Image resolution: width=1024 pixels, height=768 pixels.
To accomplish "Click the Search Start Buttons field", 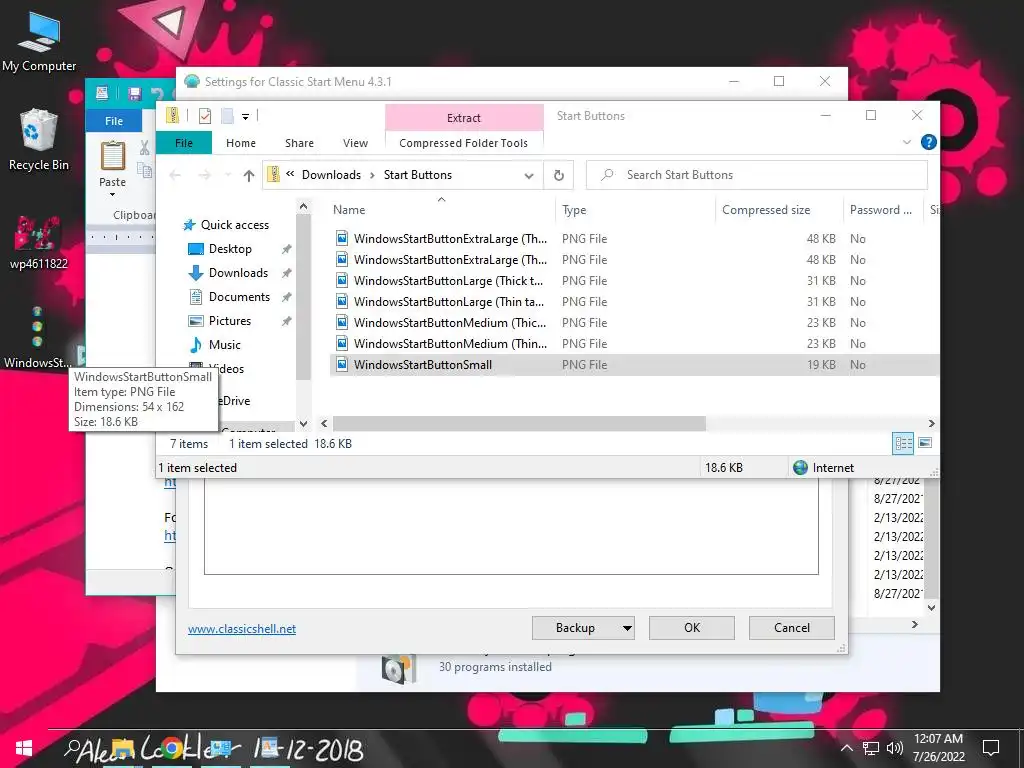I will click(757, 175).
